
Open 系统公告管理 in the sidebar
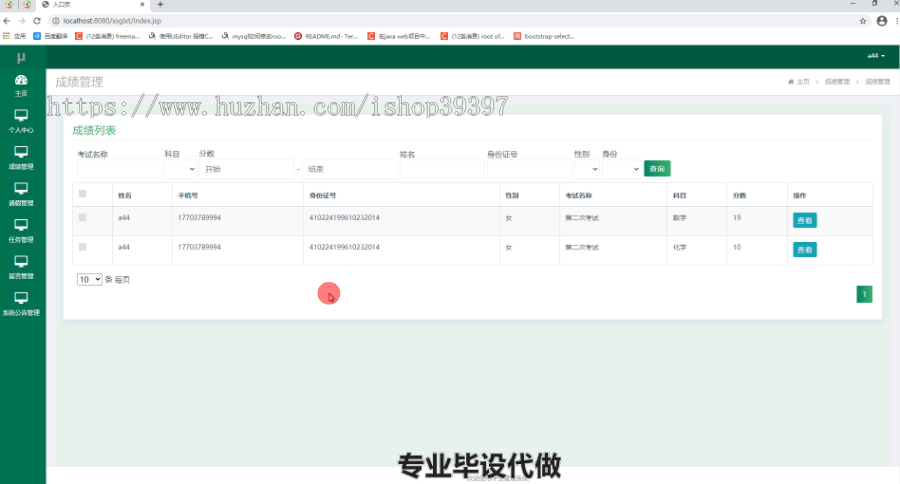tap(21, 304)
